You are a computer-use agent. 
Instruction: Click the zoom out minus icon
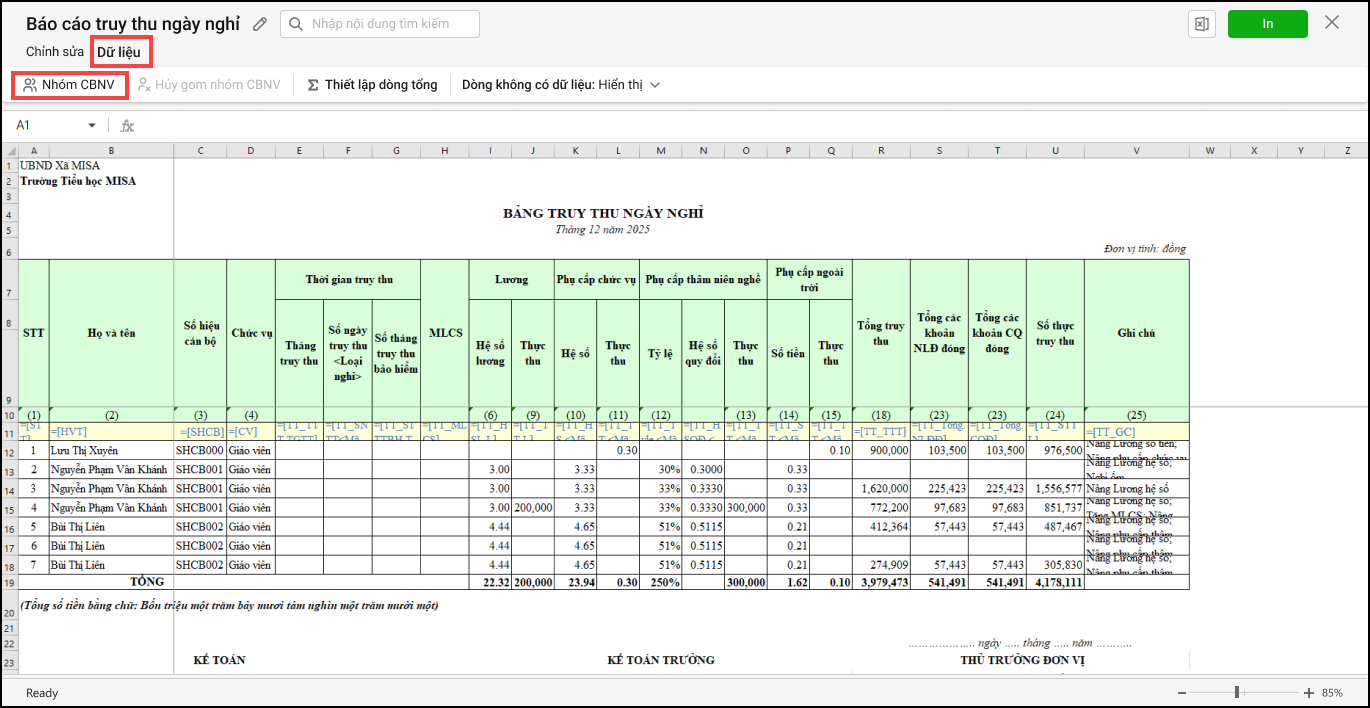(x=1182, y=693)
